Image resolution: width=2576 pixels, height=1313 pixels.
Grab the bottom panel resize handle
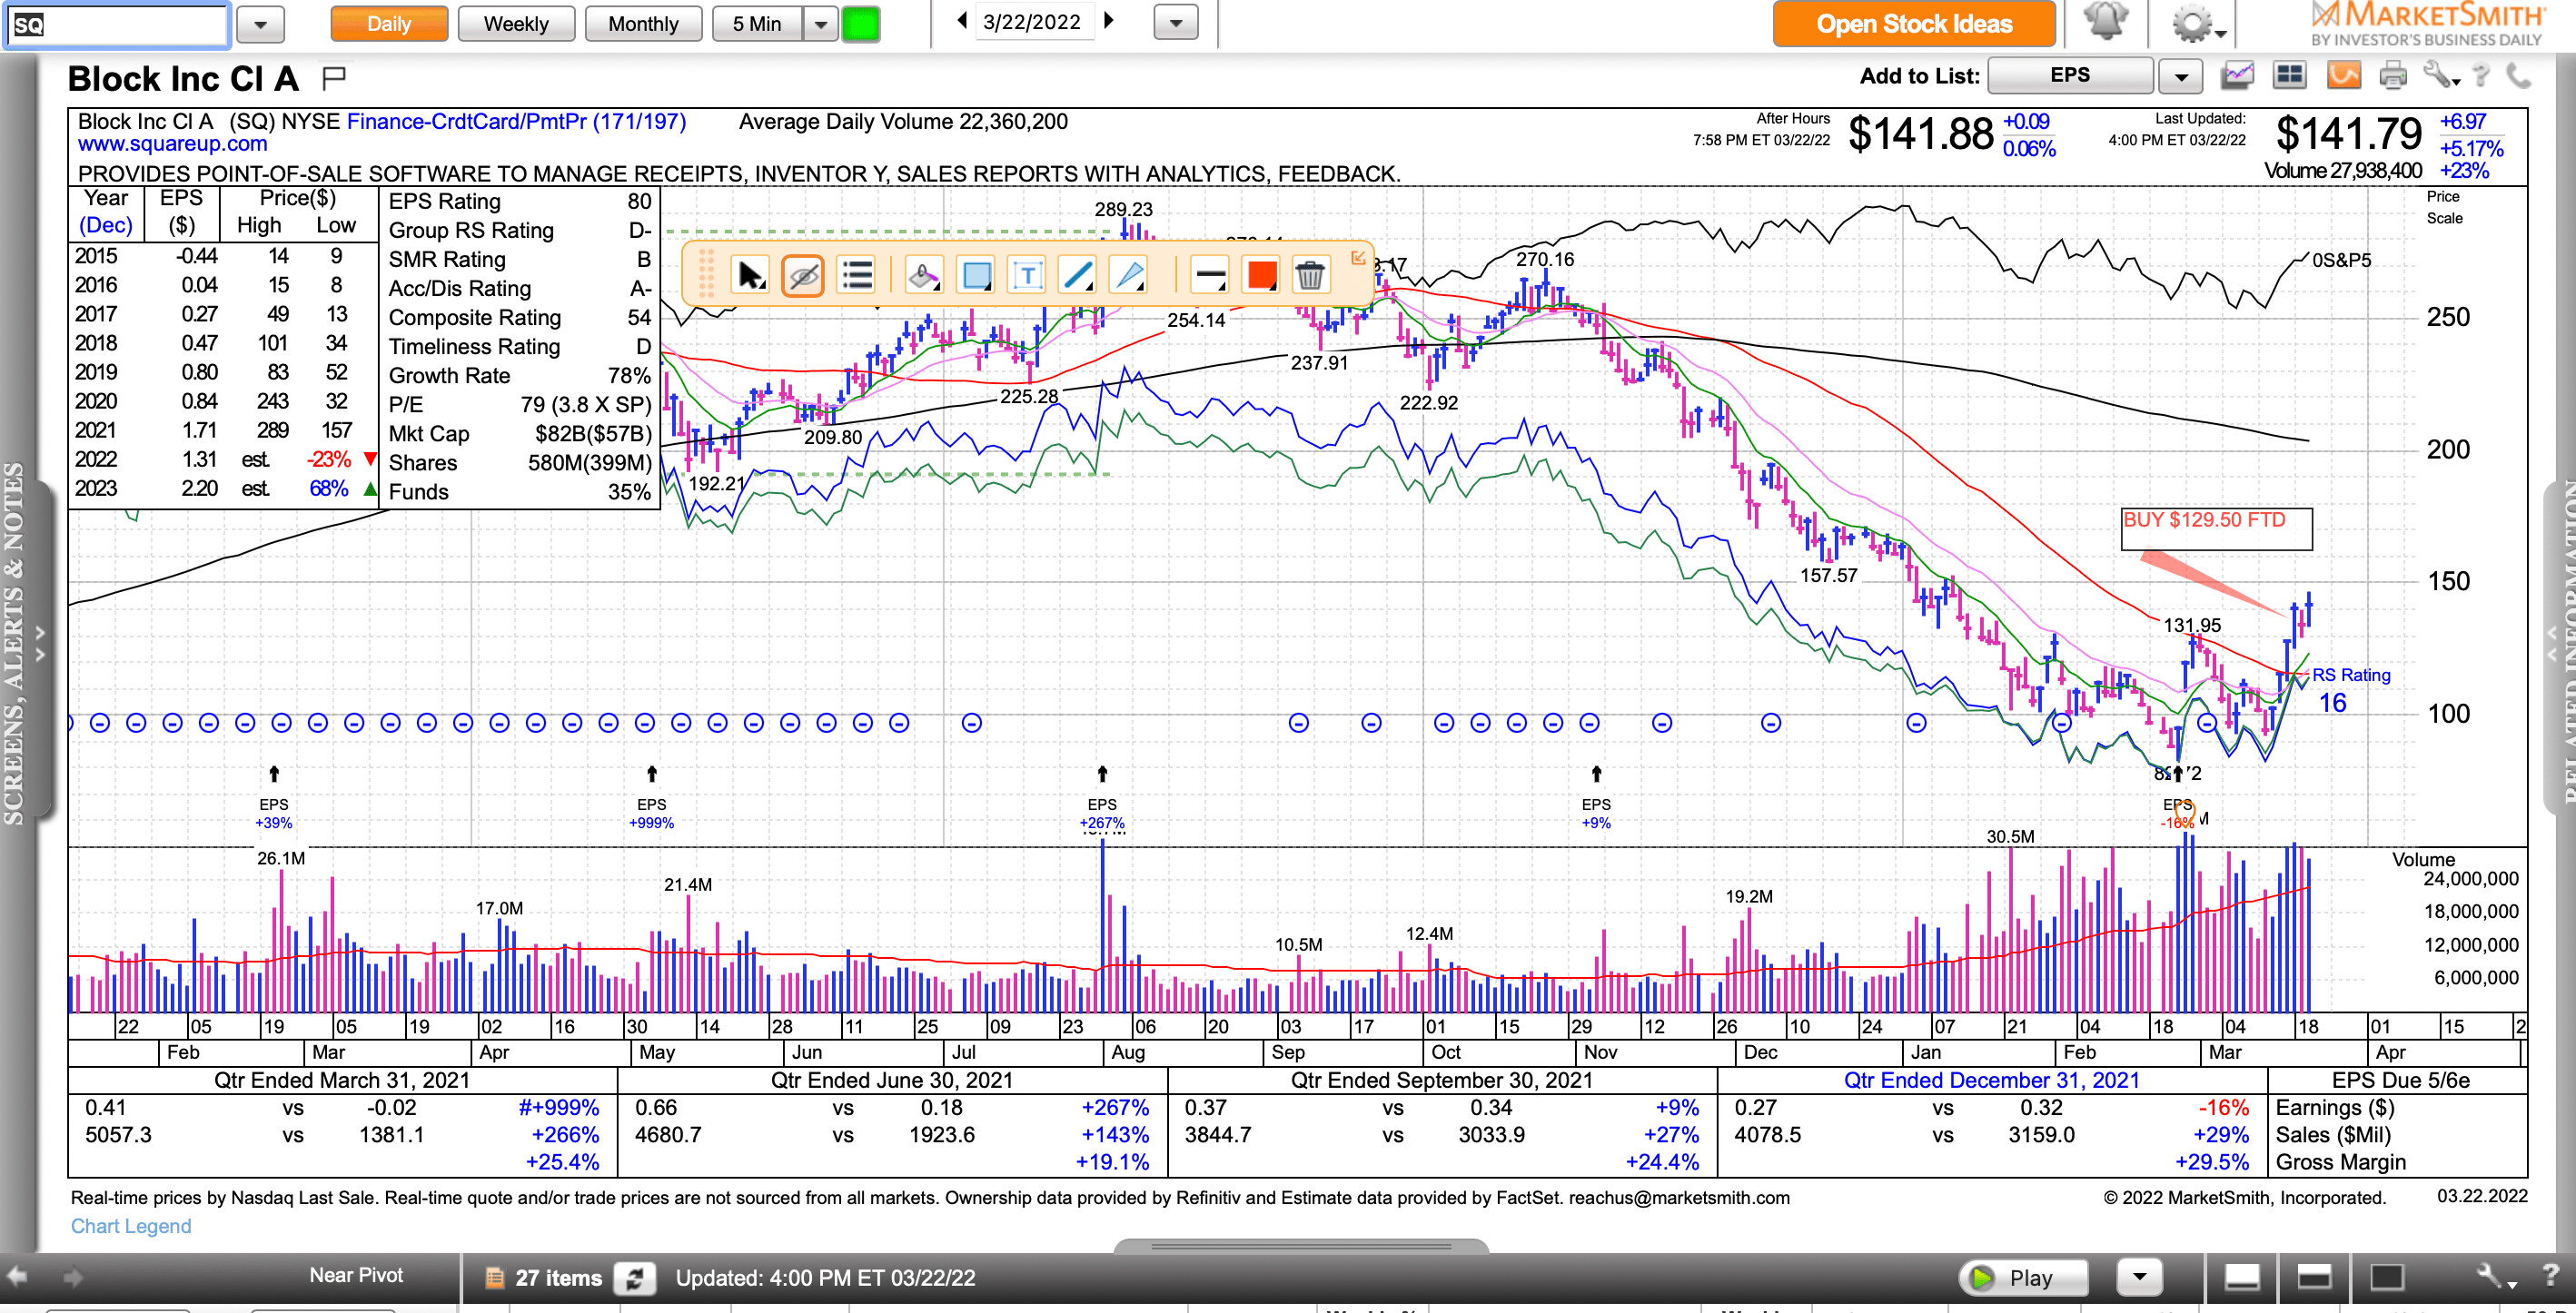coord(1301,1246)
